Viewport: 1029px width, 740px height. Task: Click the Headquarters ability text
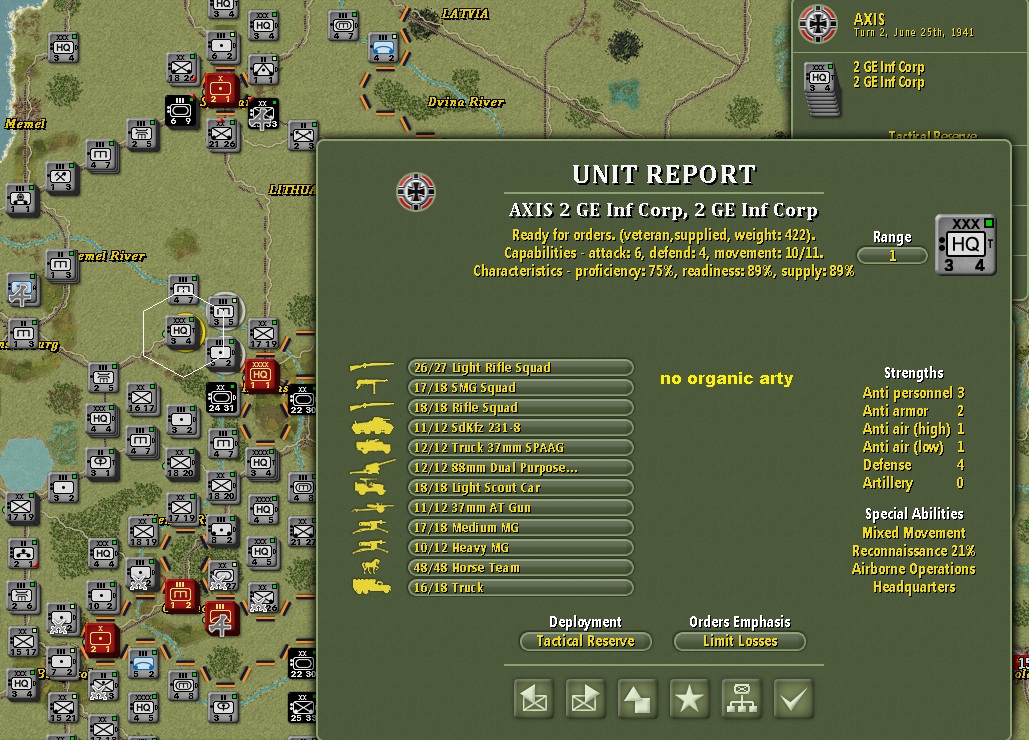pos(914,587)
